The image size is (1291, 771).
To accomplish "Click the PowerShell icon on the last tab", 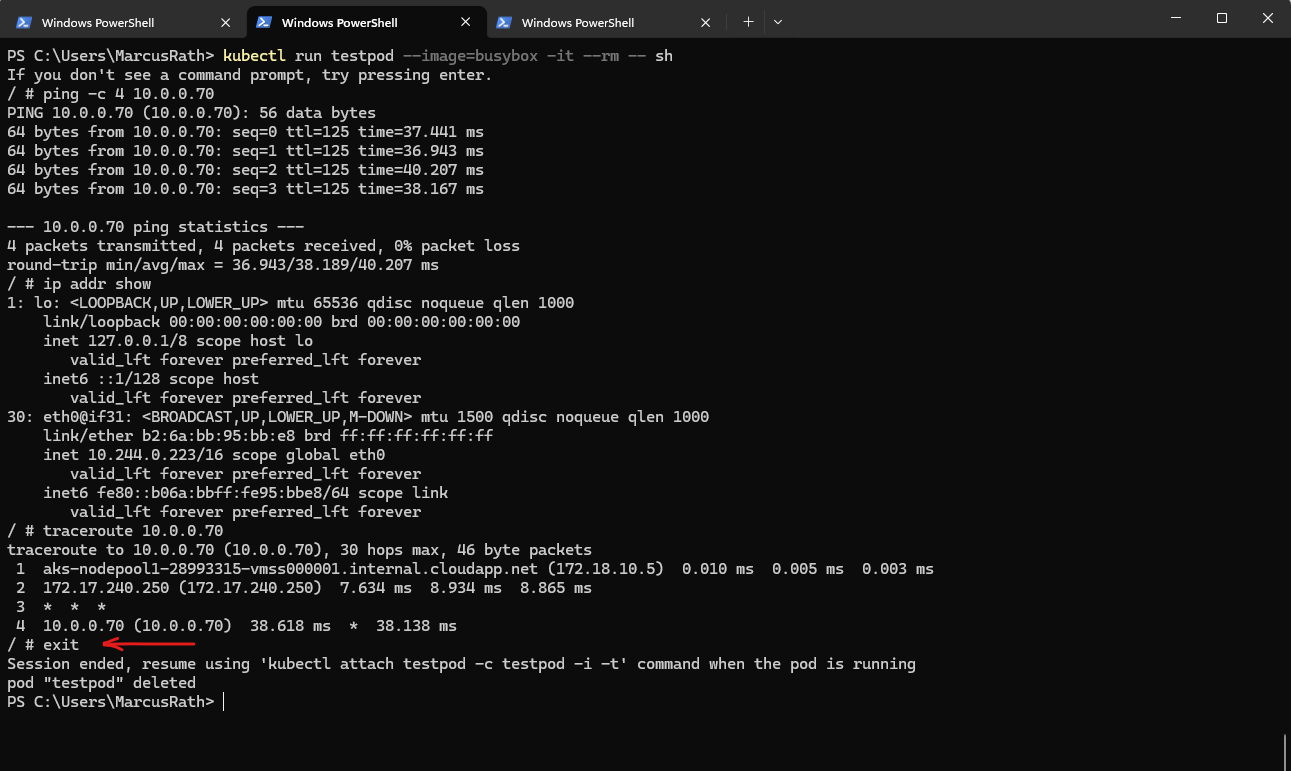I will 504,23.
